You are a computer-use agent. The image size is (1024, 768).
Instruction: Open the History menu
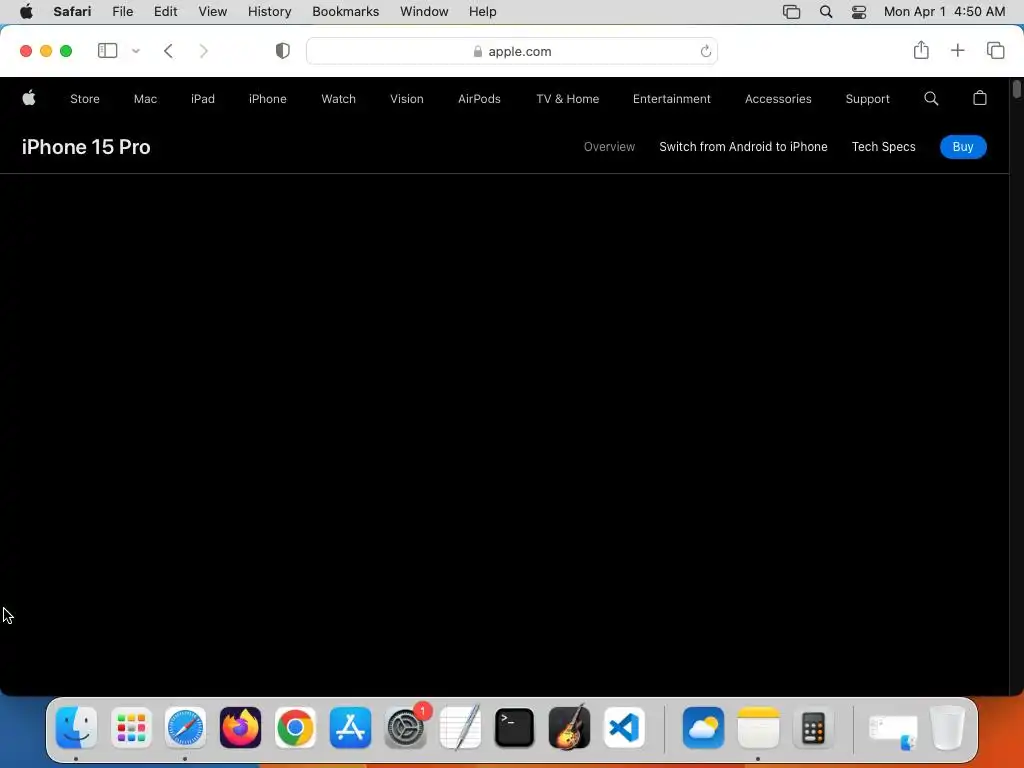tap(269, 11)
